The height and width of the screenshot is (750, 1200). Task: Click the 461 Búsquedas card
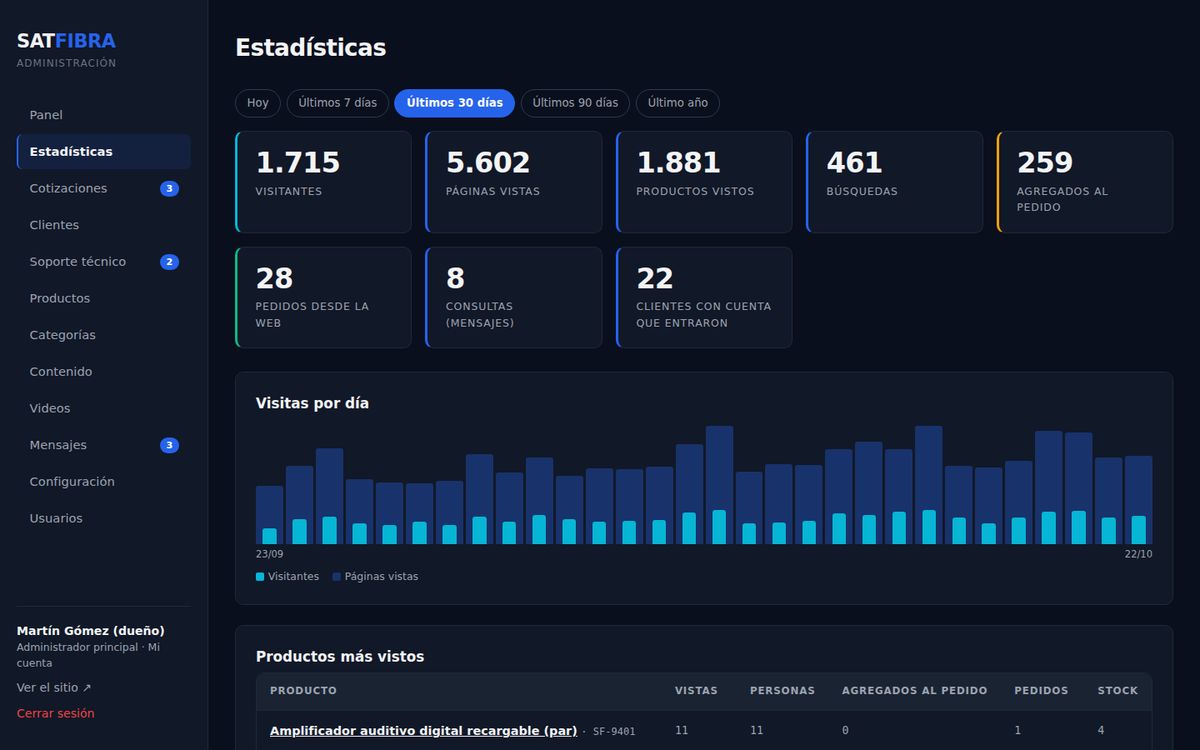tap(895, 182)
